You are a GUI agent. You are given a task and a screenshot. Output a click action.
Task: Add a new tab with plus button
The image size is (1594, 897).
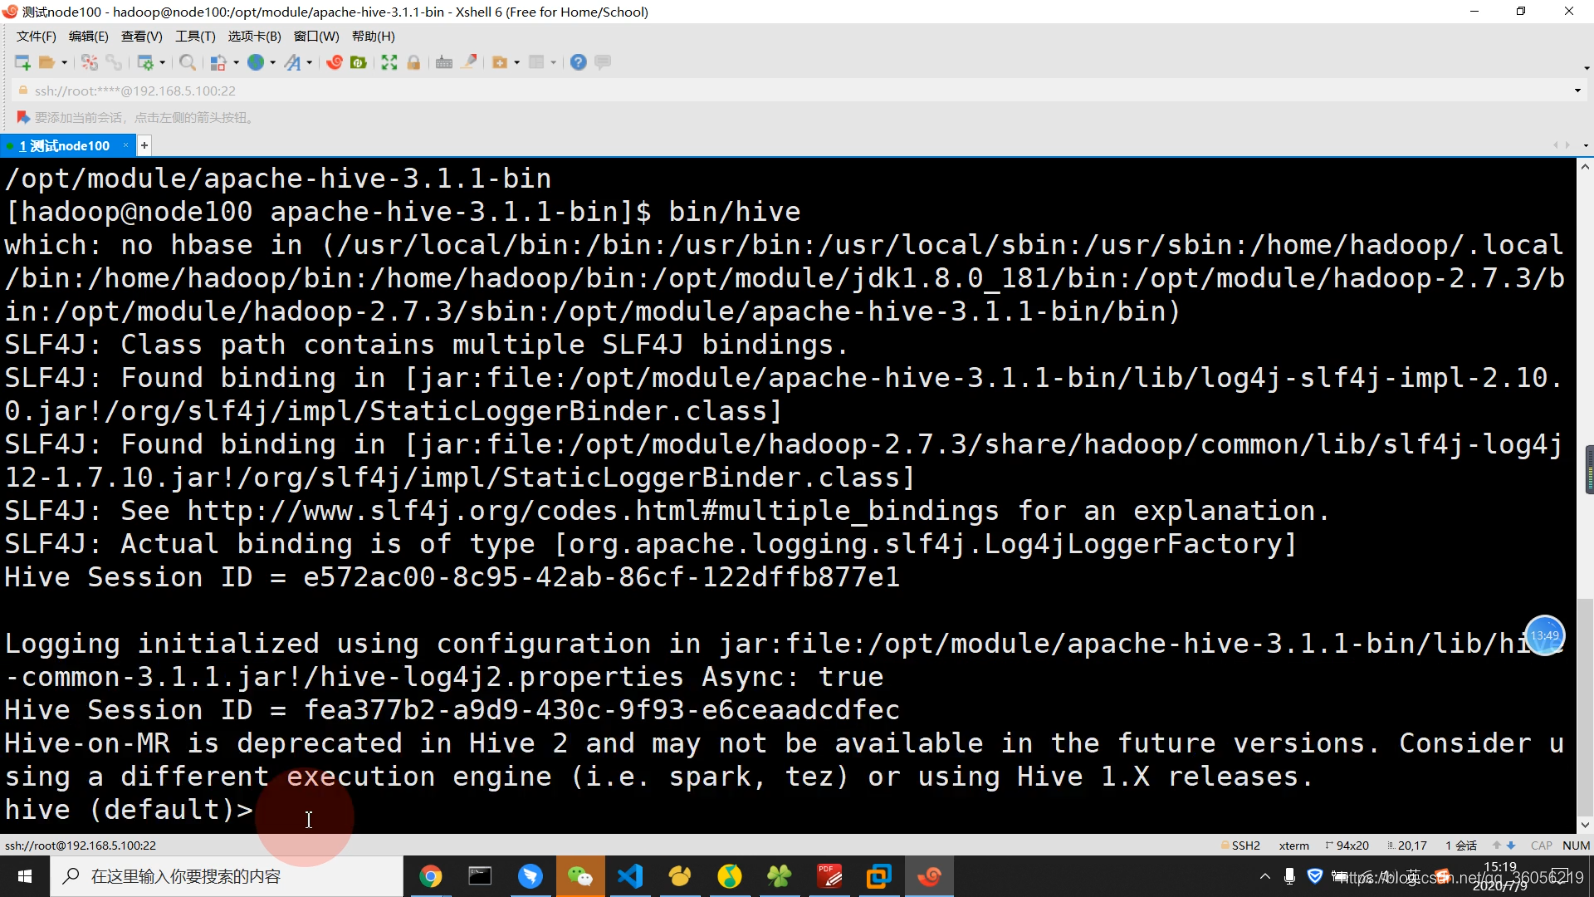[144, 146]
